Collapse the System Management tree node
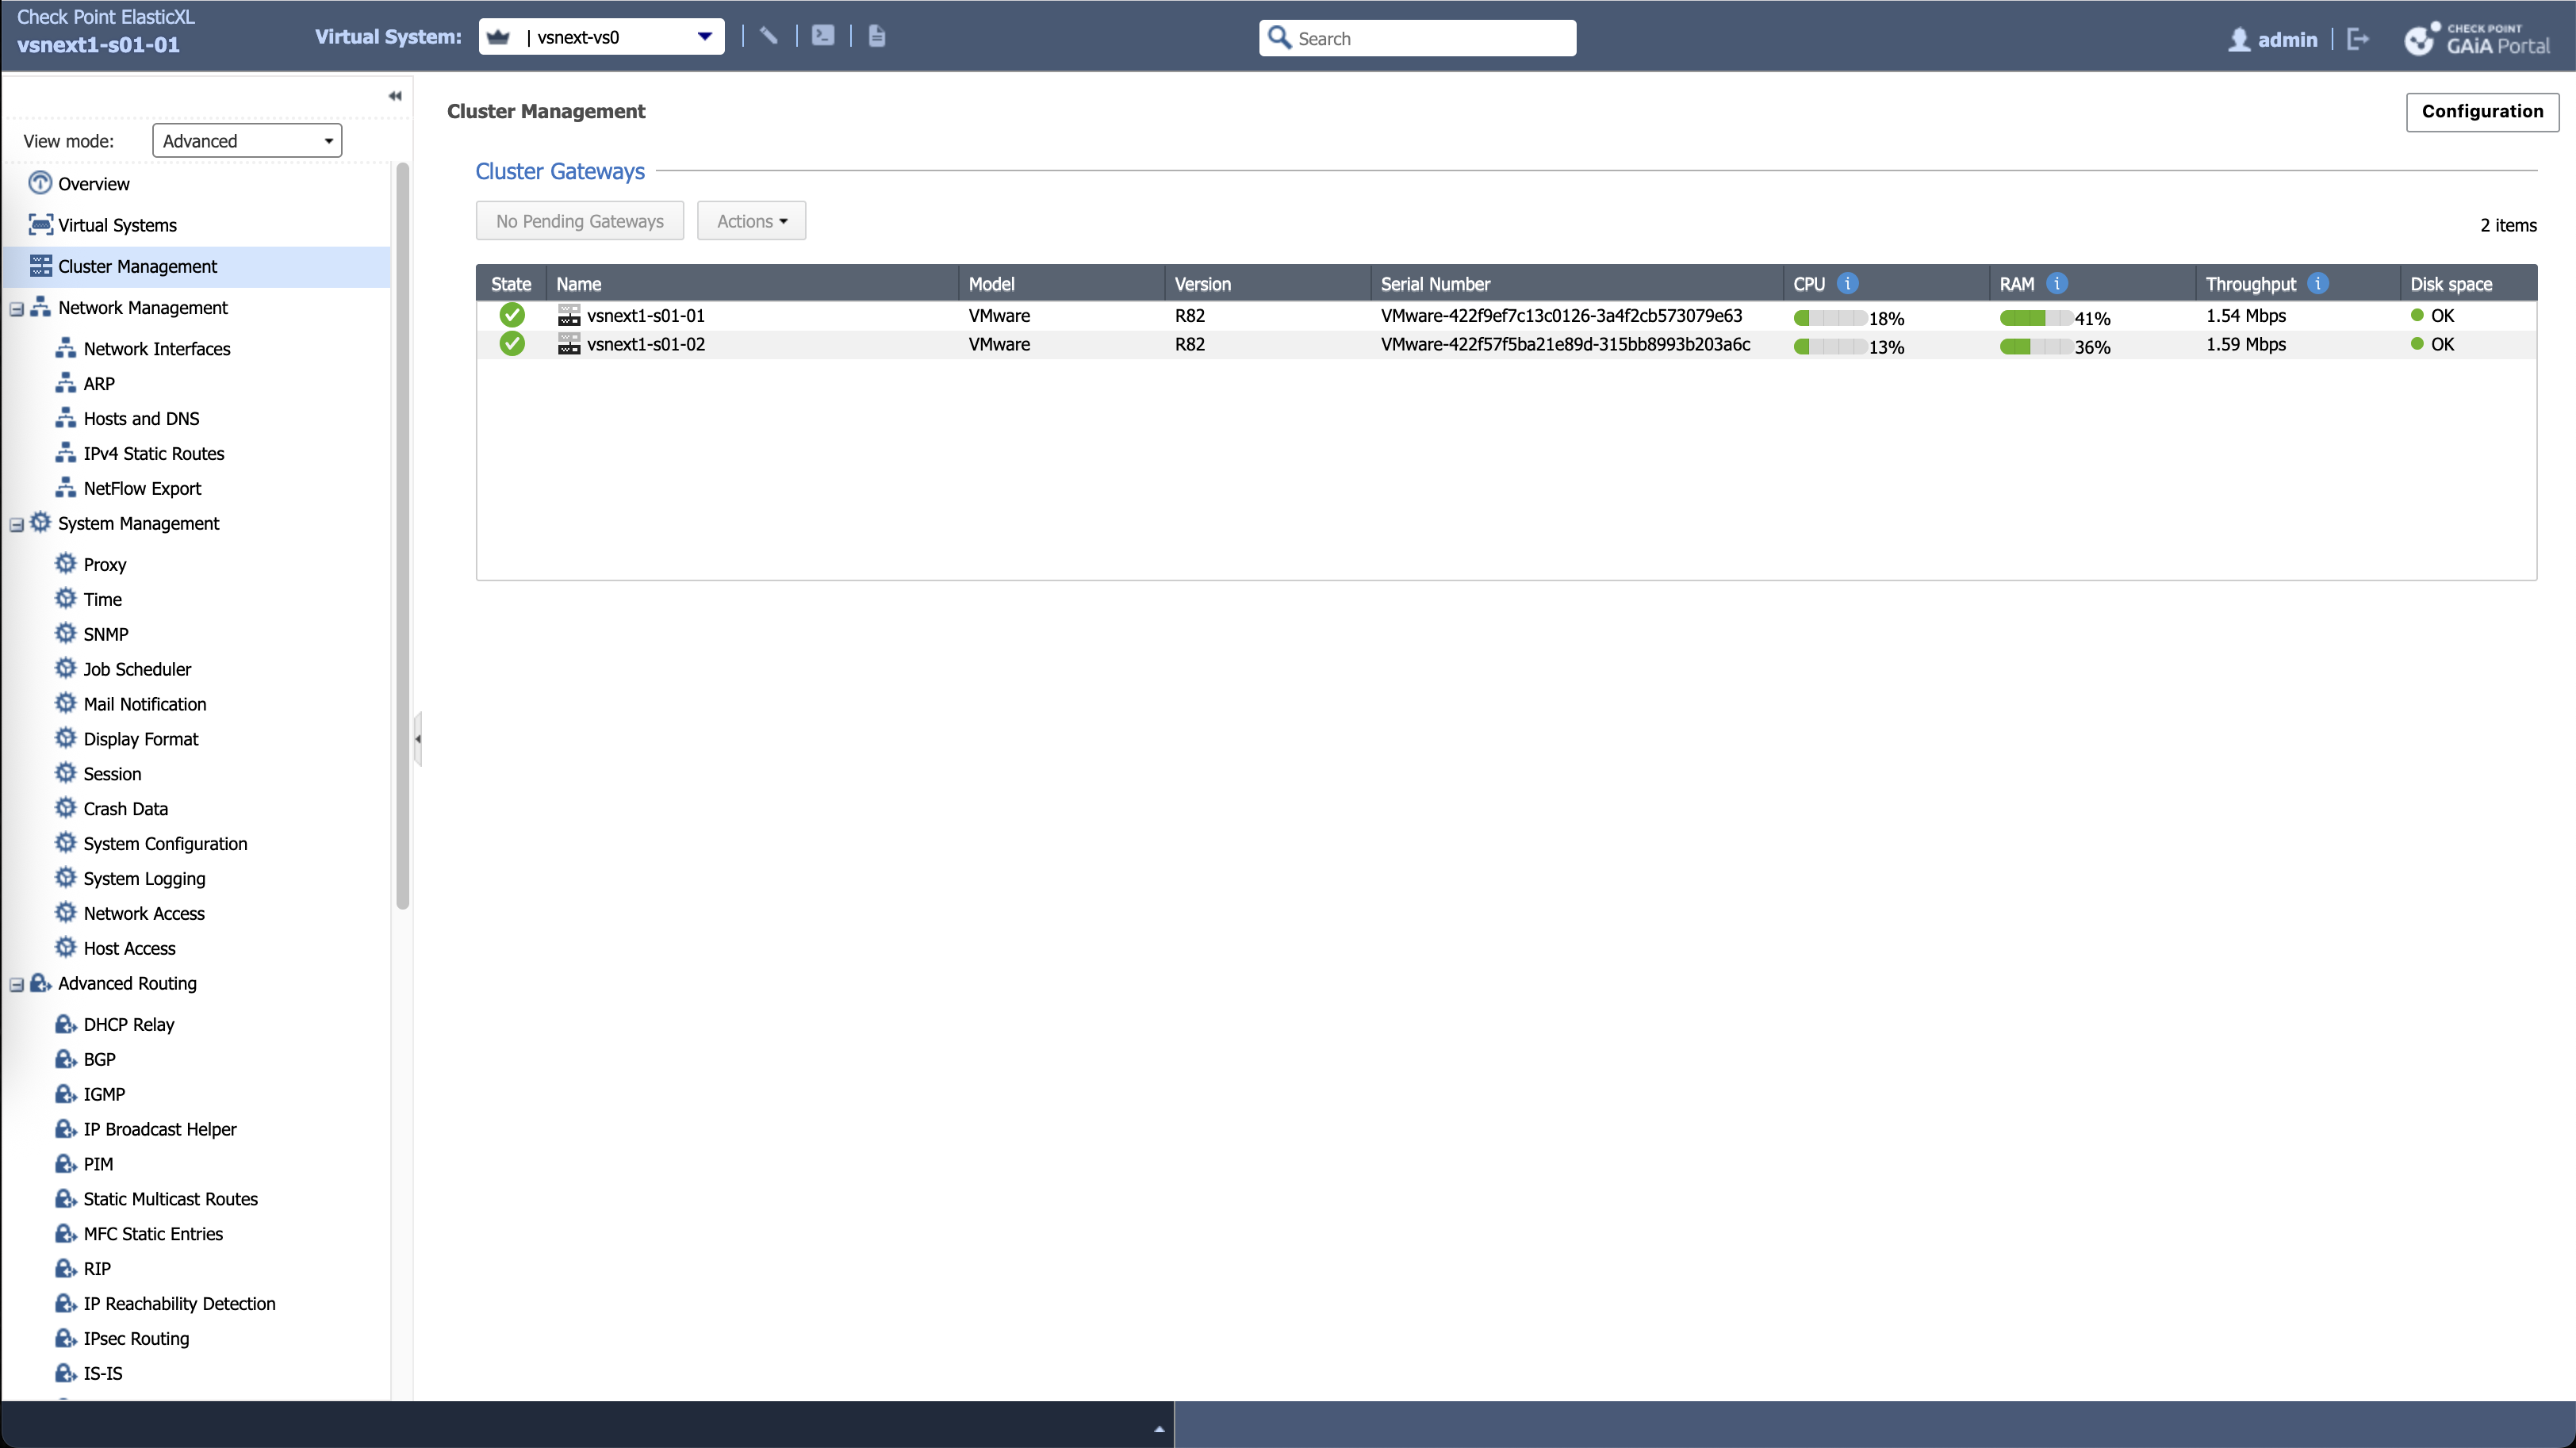The width and height of the screenshot is (2576, 1448). [17, 525]
